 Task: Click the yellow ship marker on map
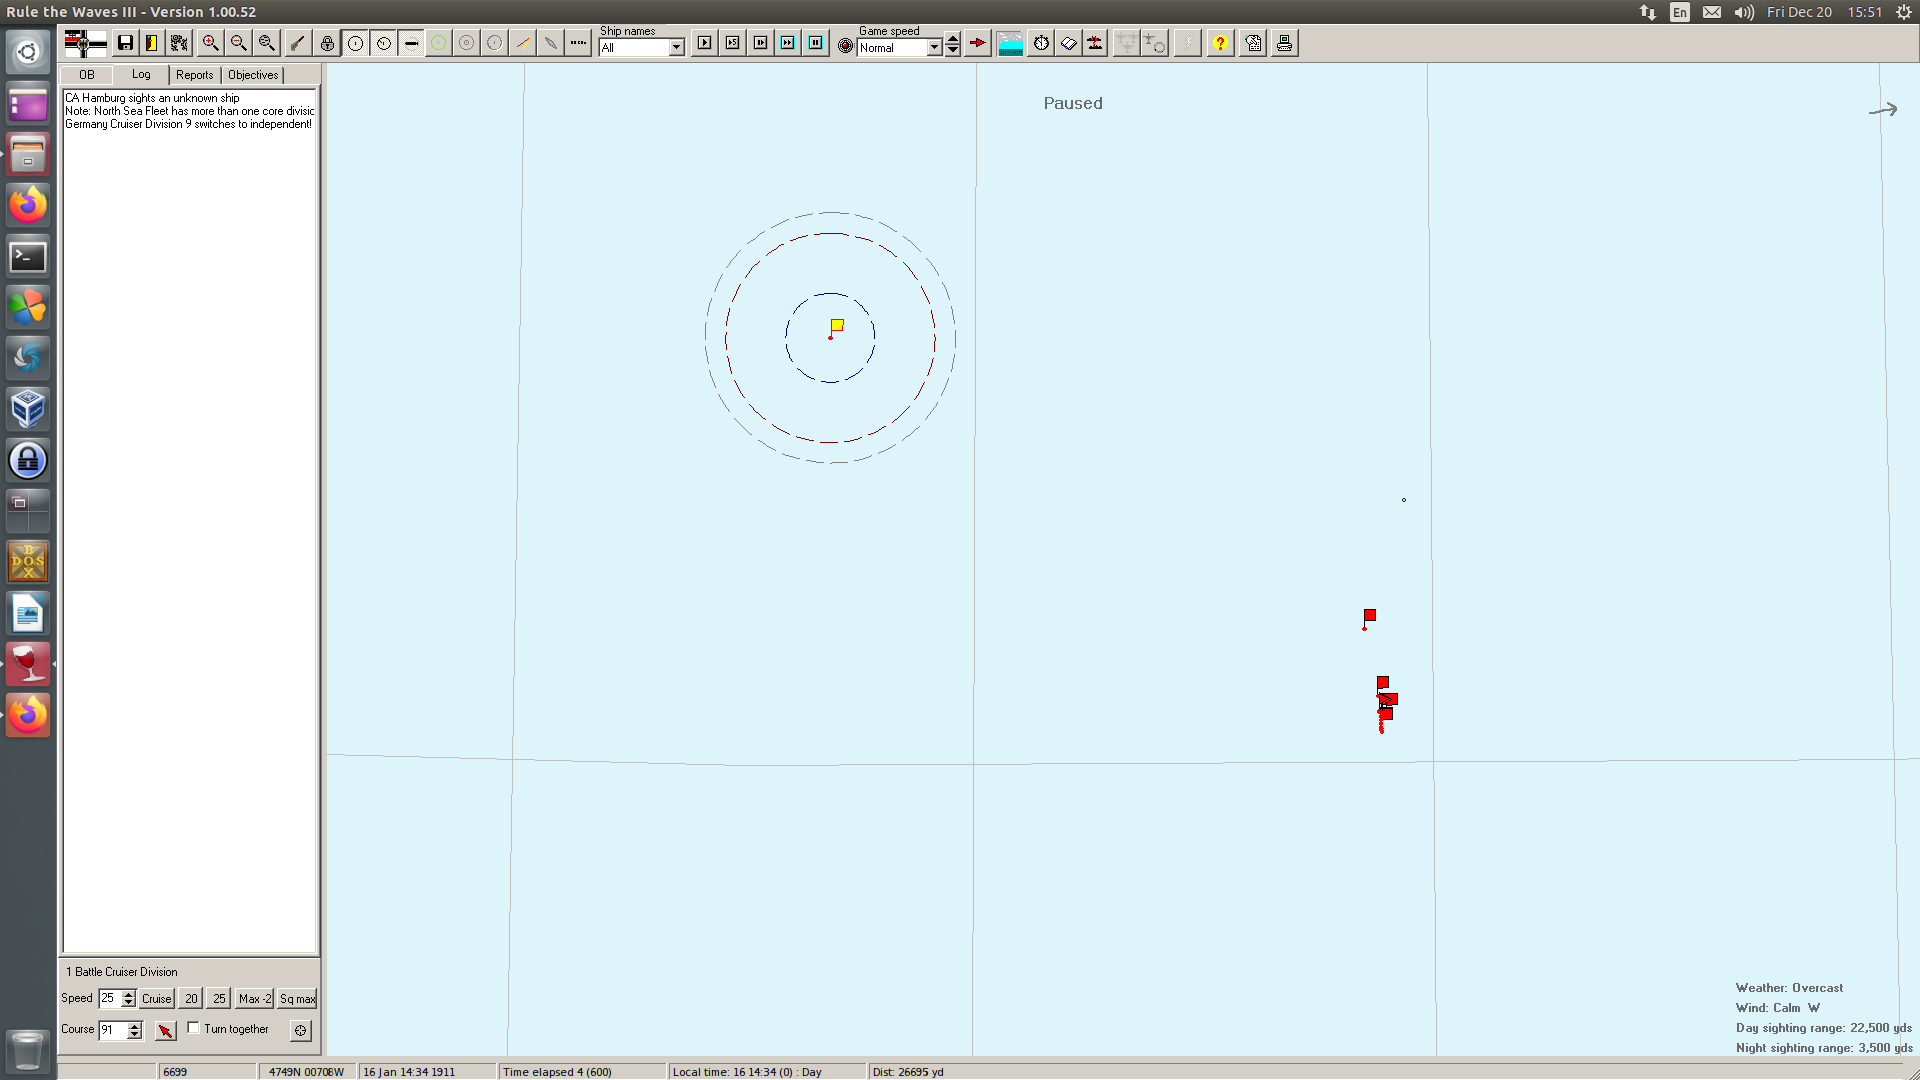click(837, 325)
